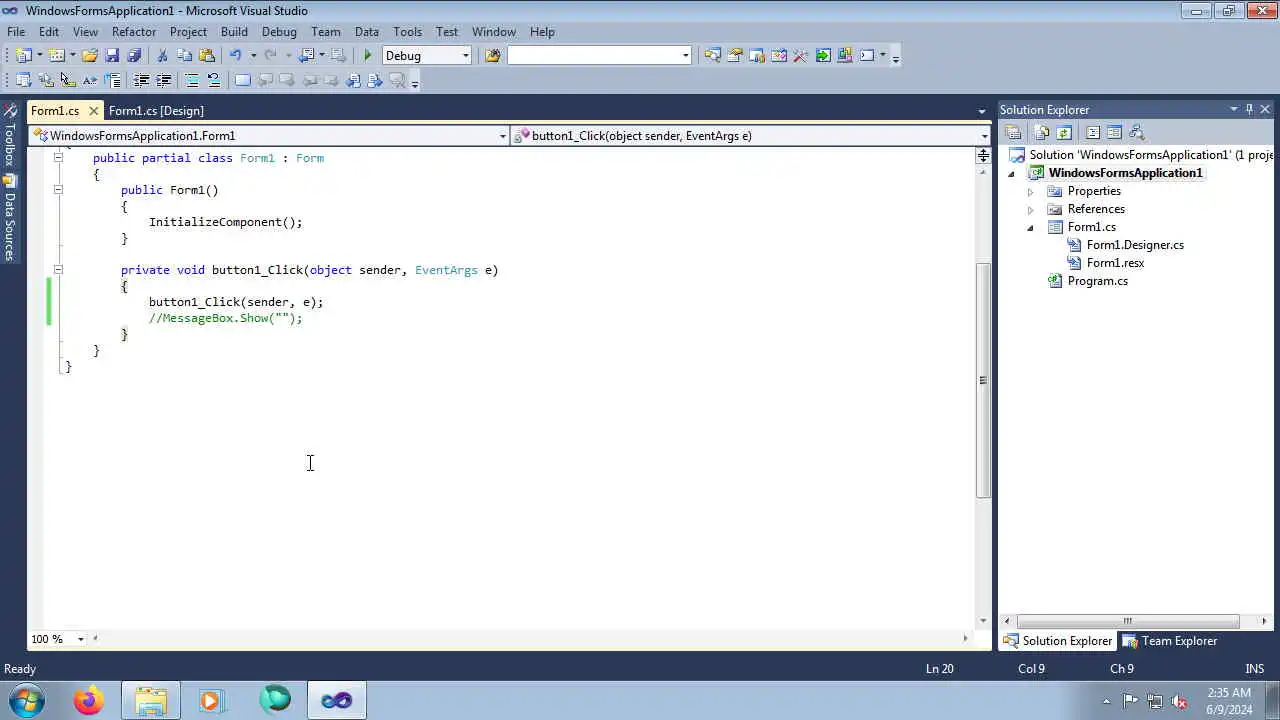Undo the last edit with the Undo arrow
This screenshot has width=1280, height=720.
(x=235, y=56)
